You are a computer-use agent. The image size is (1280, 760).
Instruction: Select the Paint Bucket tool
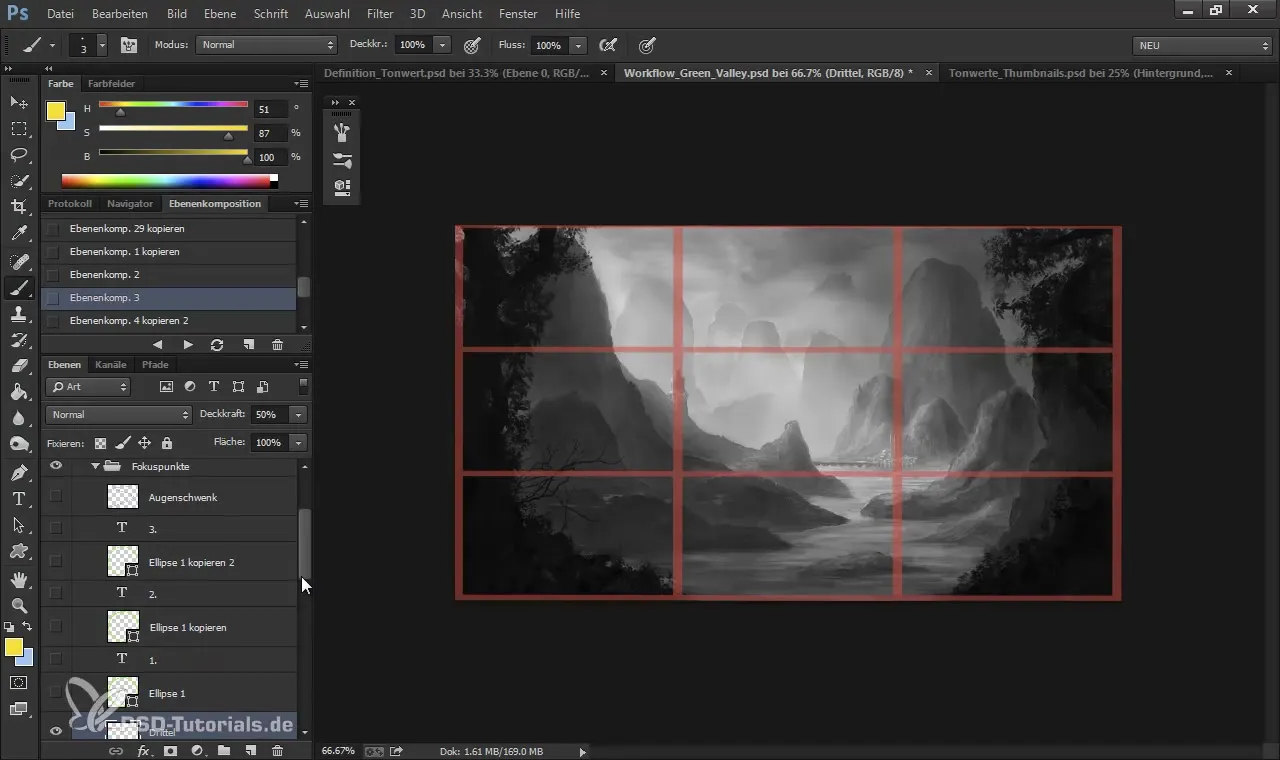(19, 392)
